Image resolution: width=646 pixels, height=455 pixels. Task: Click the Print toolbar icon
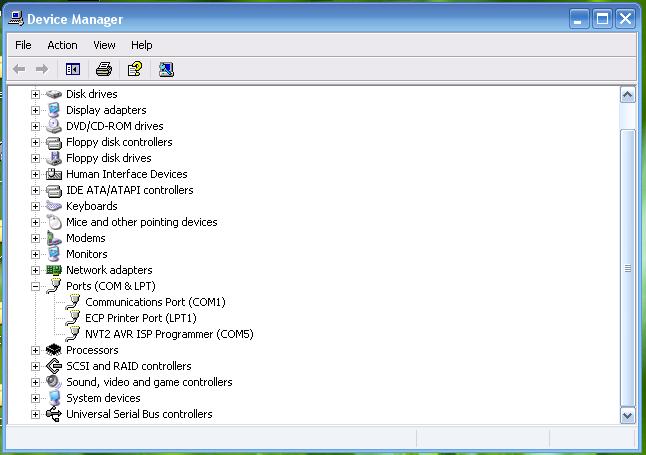(x=104, y=69)
